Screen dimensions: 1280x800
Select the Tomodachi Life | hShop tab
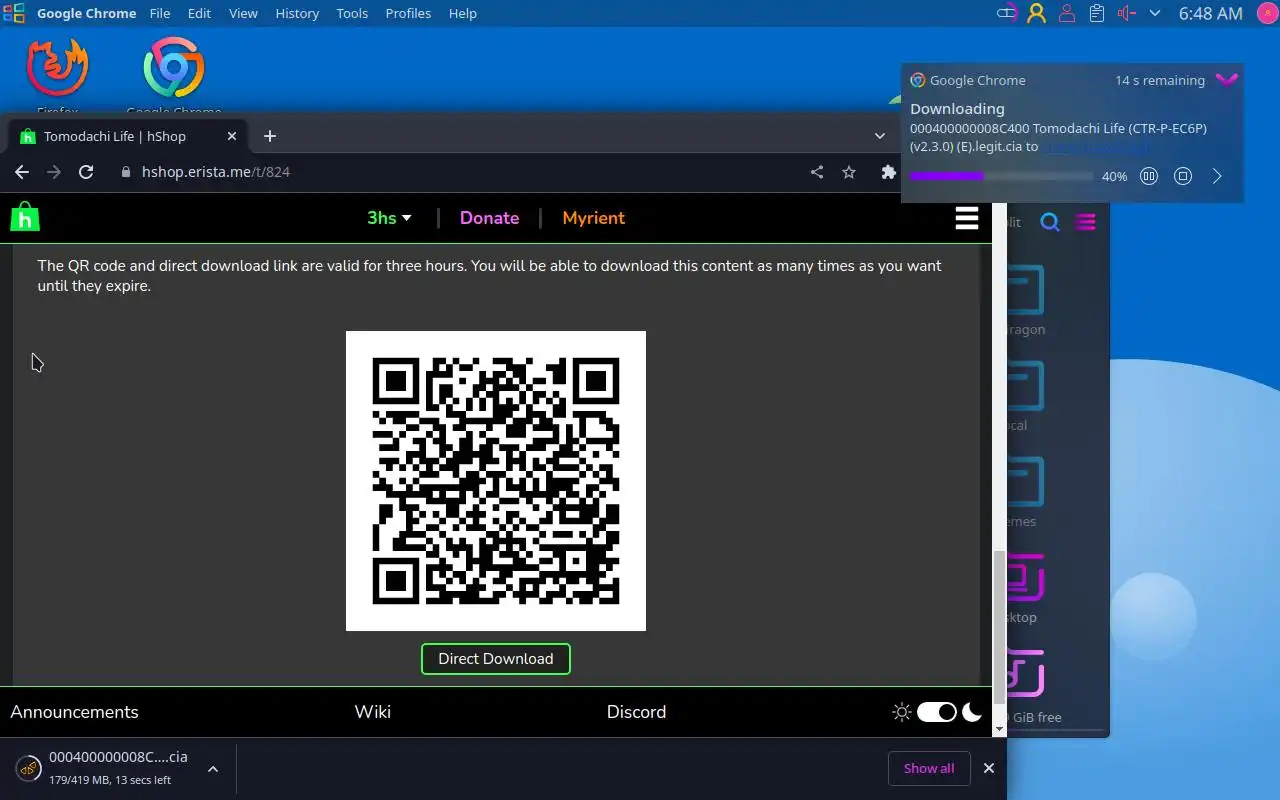[127, 136]
